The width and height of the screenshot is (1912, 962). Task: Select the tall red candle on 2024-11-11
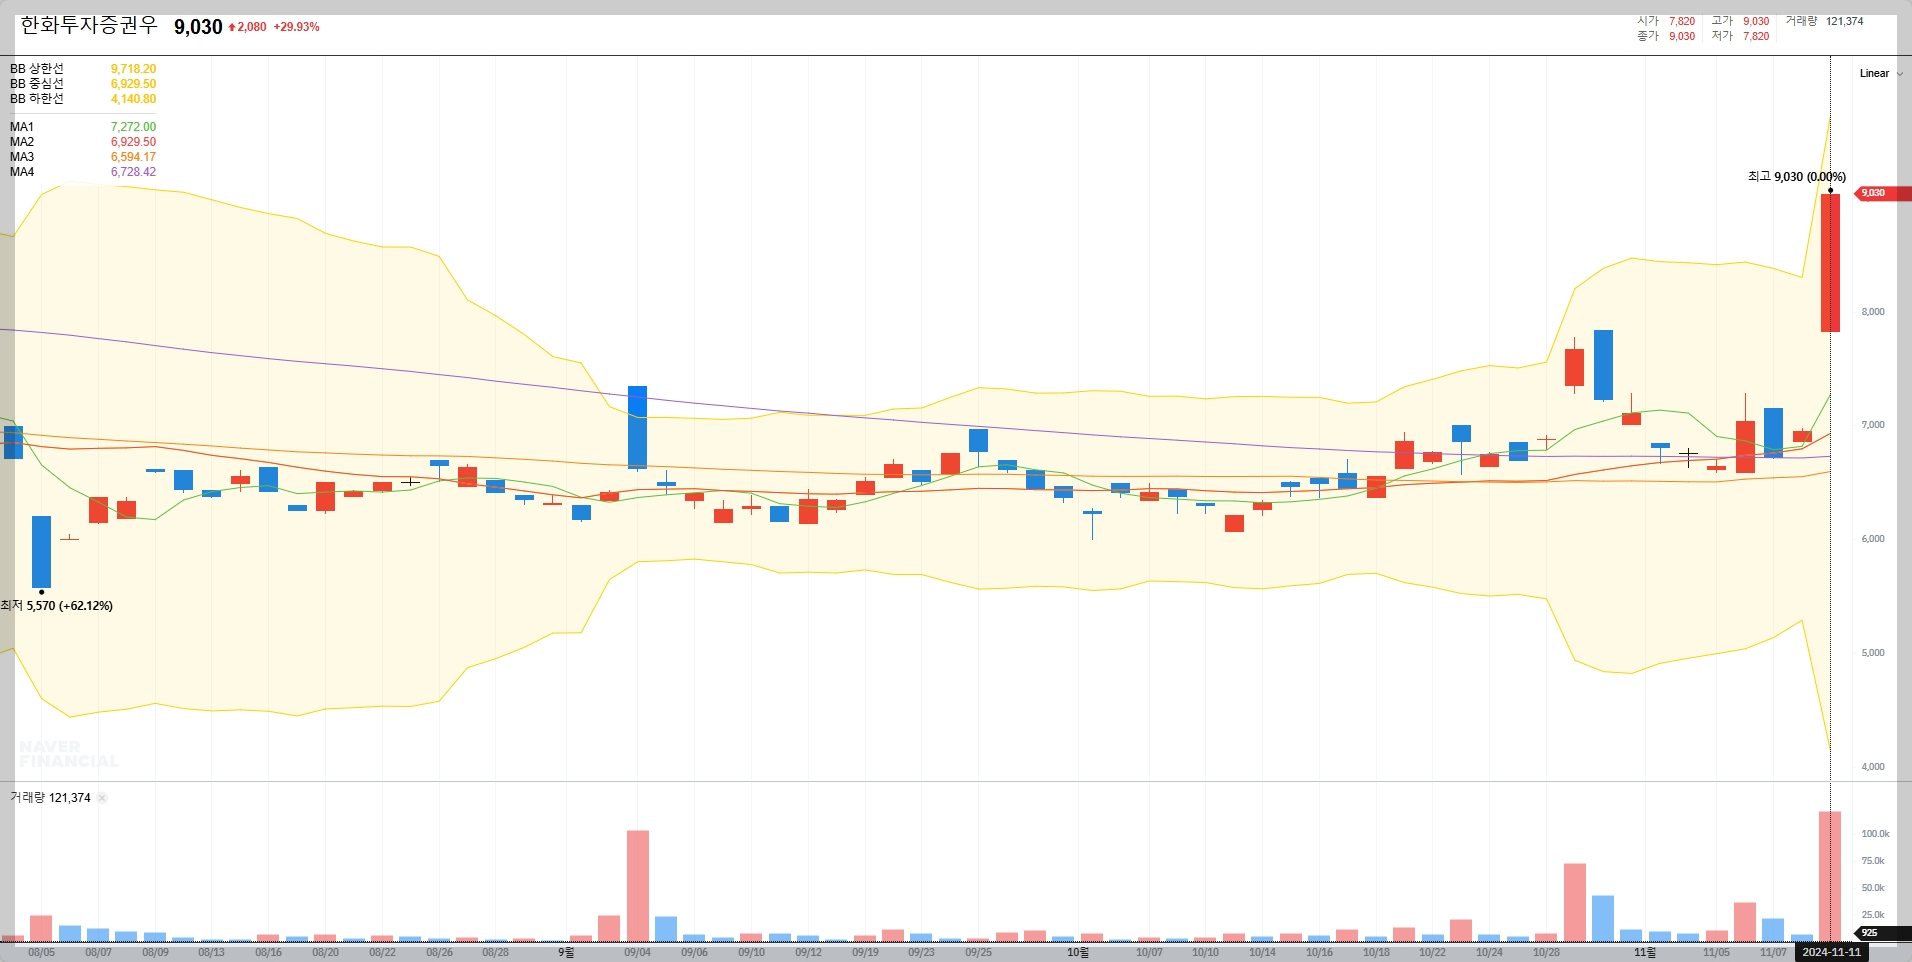(1830, 263)
